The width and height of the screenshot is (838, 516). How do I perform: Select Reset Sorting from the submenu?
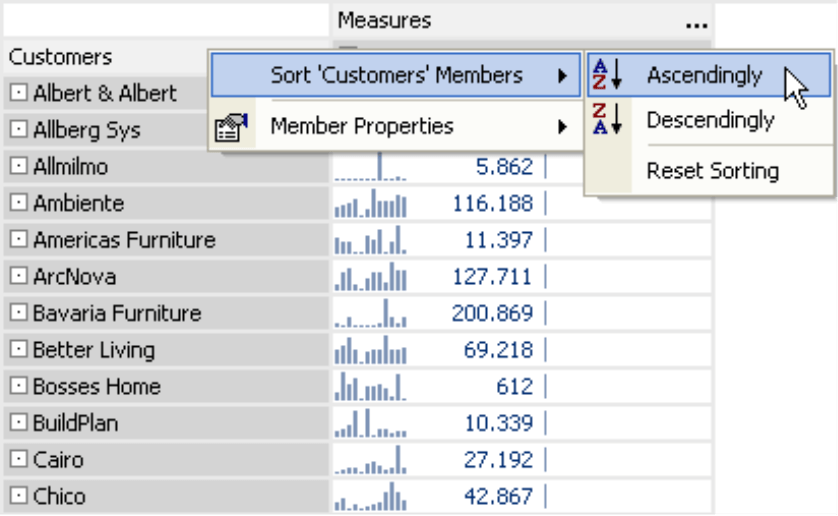[712, 171]
